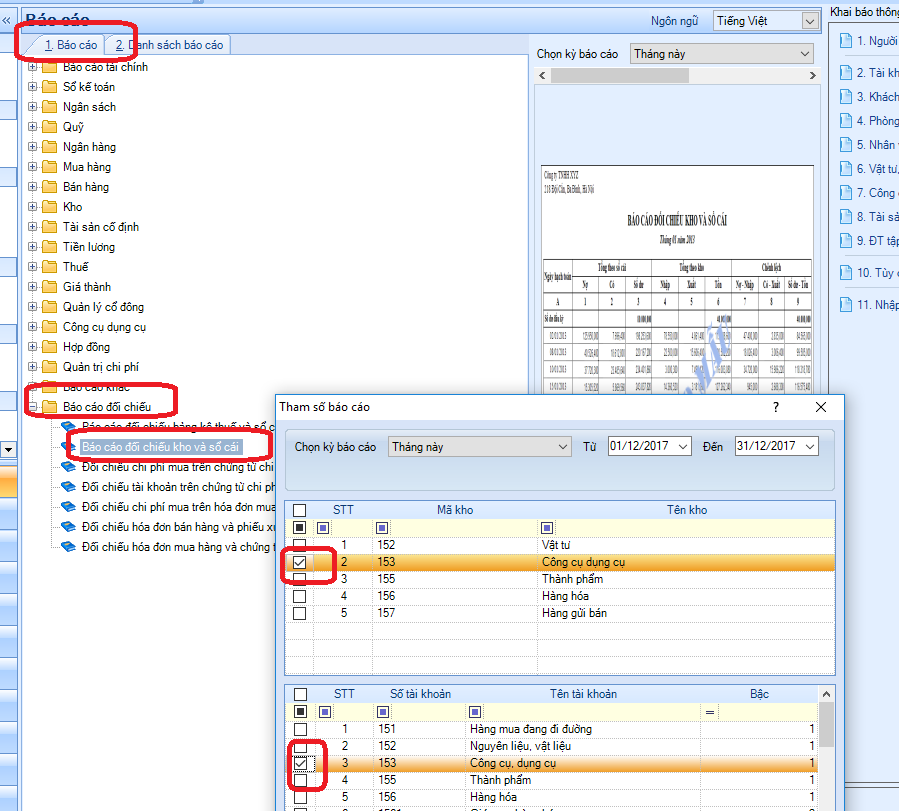This screenshot has width=899, height=811.
Task: Click the '10. Tùy' link in right panel
Action: 877,273
